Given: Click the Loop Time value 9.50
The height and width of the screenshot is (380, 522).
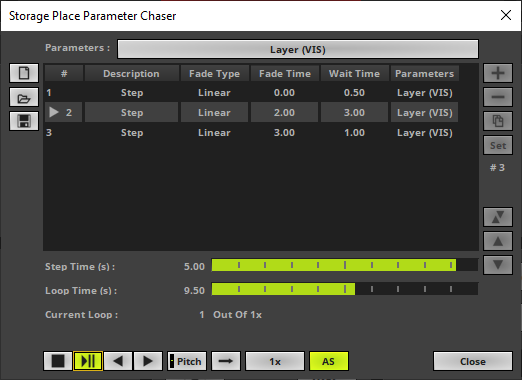Looking at the screenshot, I should click(x=194, y=291).
